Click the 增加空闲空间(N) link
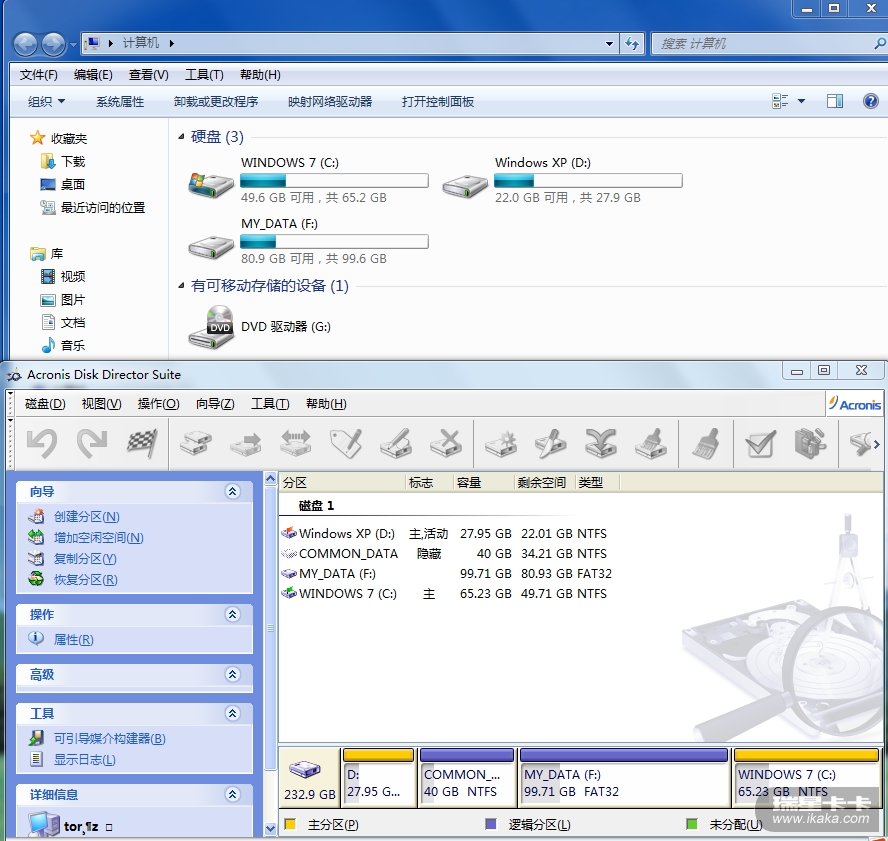Viewport: 888px width, 841px height. (x=99, y=537)
